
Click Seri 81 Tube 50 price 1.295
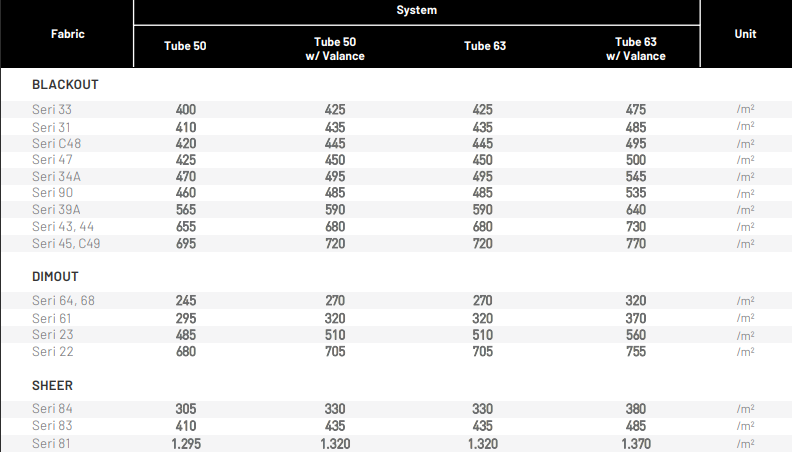click(x=186, y=444)
